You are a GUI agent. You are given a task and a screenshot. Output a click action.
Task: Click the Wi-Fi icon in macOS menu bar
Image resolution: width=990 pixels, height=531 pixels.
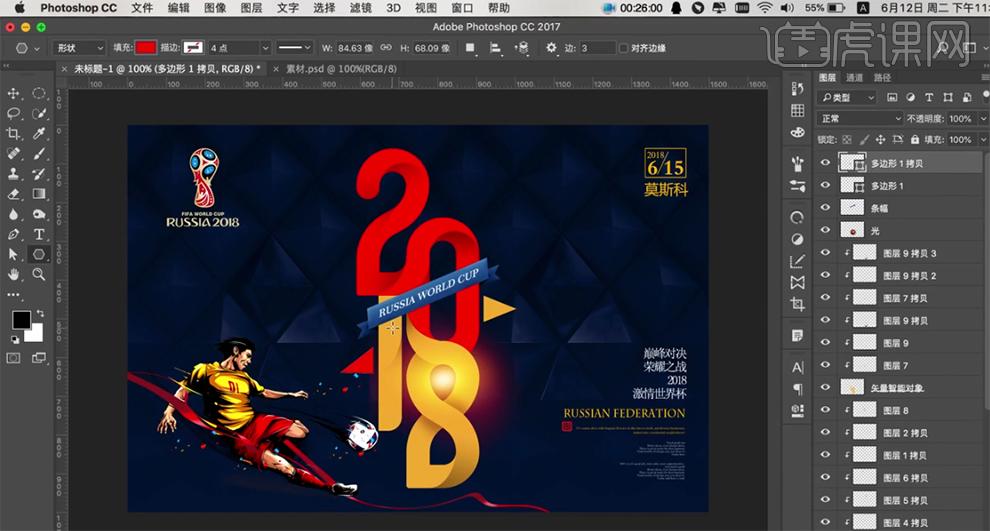click(x=765, y=8)
